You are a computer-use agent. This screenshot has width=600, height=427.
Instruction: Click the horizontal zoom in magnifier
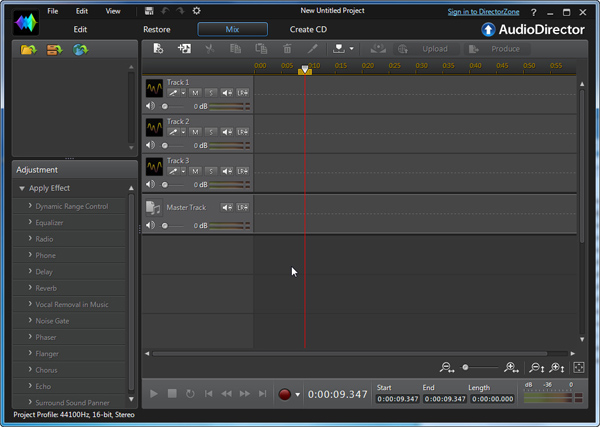512,368
